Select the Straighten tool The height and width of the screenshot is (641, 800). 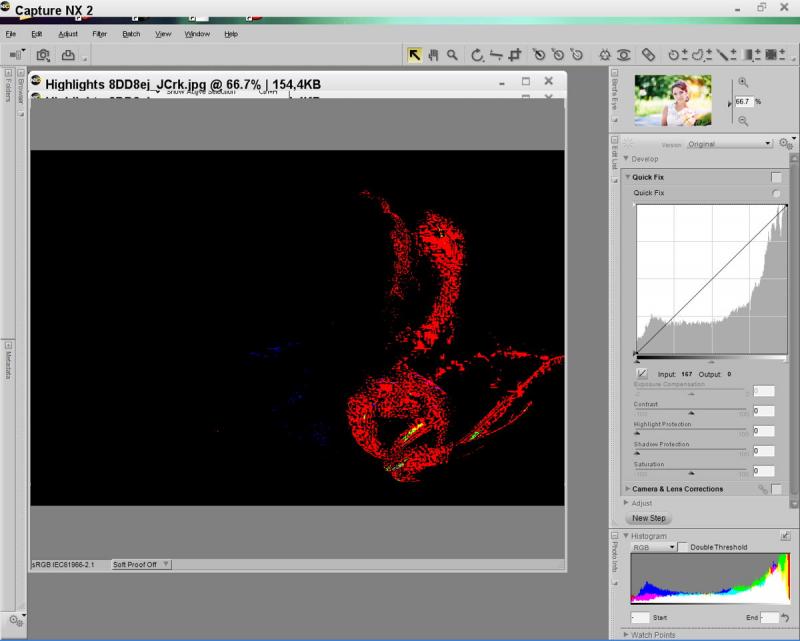(x=495, y=55)
